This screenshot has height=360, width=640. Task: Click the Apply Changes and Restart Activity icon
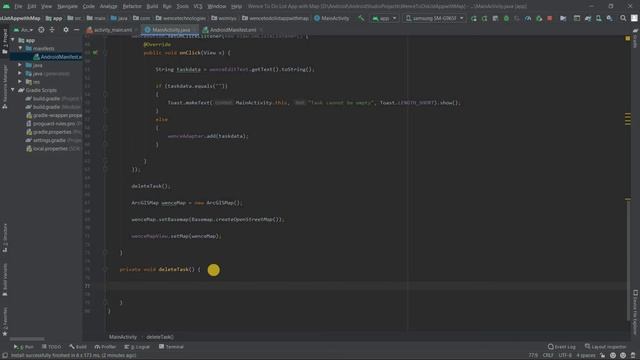[x=484, y=18]
